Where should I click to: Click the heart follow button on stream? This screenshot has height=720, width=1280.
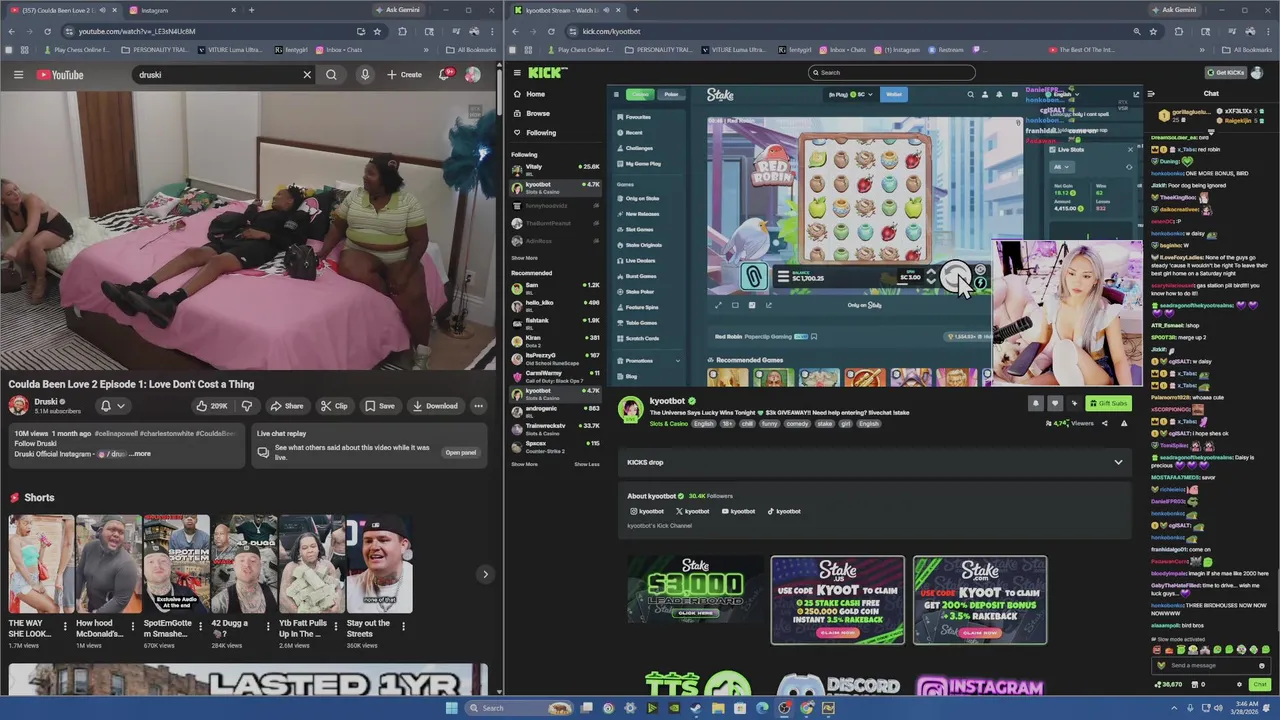pyautogui.click(x=1054, y=403)
